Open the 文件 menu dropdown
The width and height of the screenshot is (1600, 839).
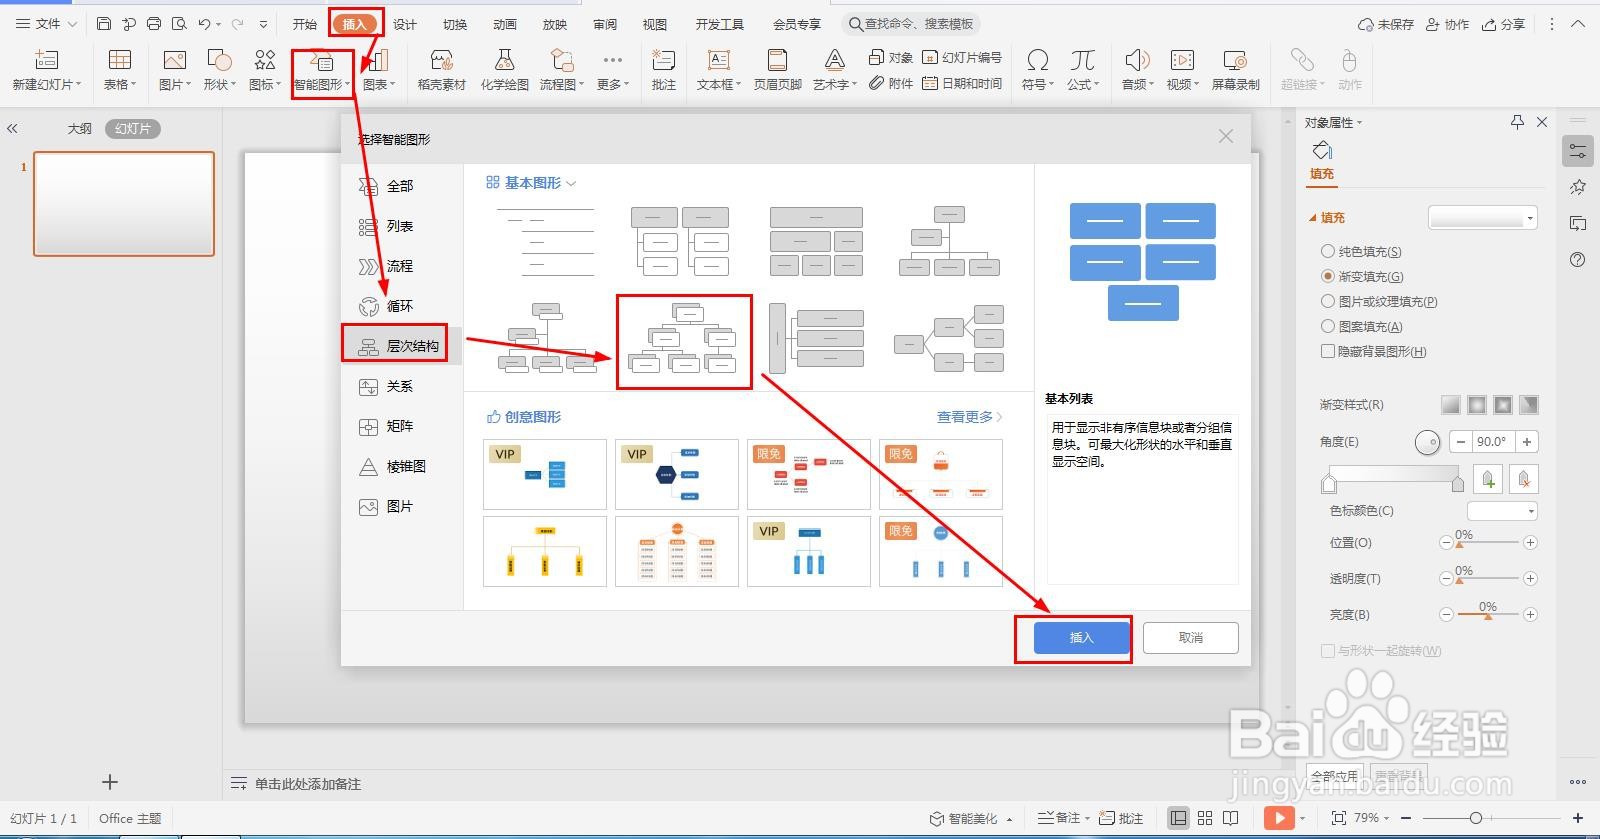click(46, 23)
